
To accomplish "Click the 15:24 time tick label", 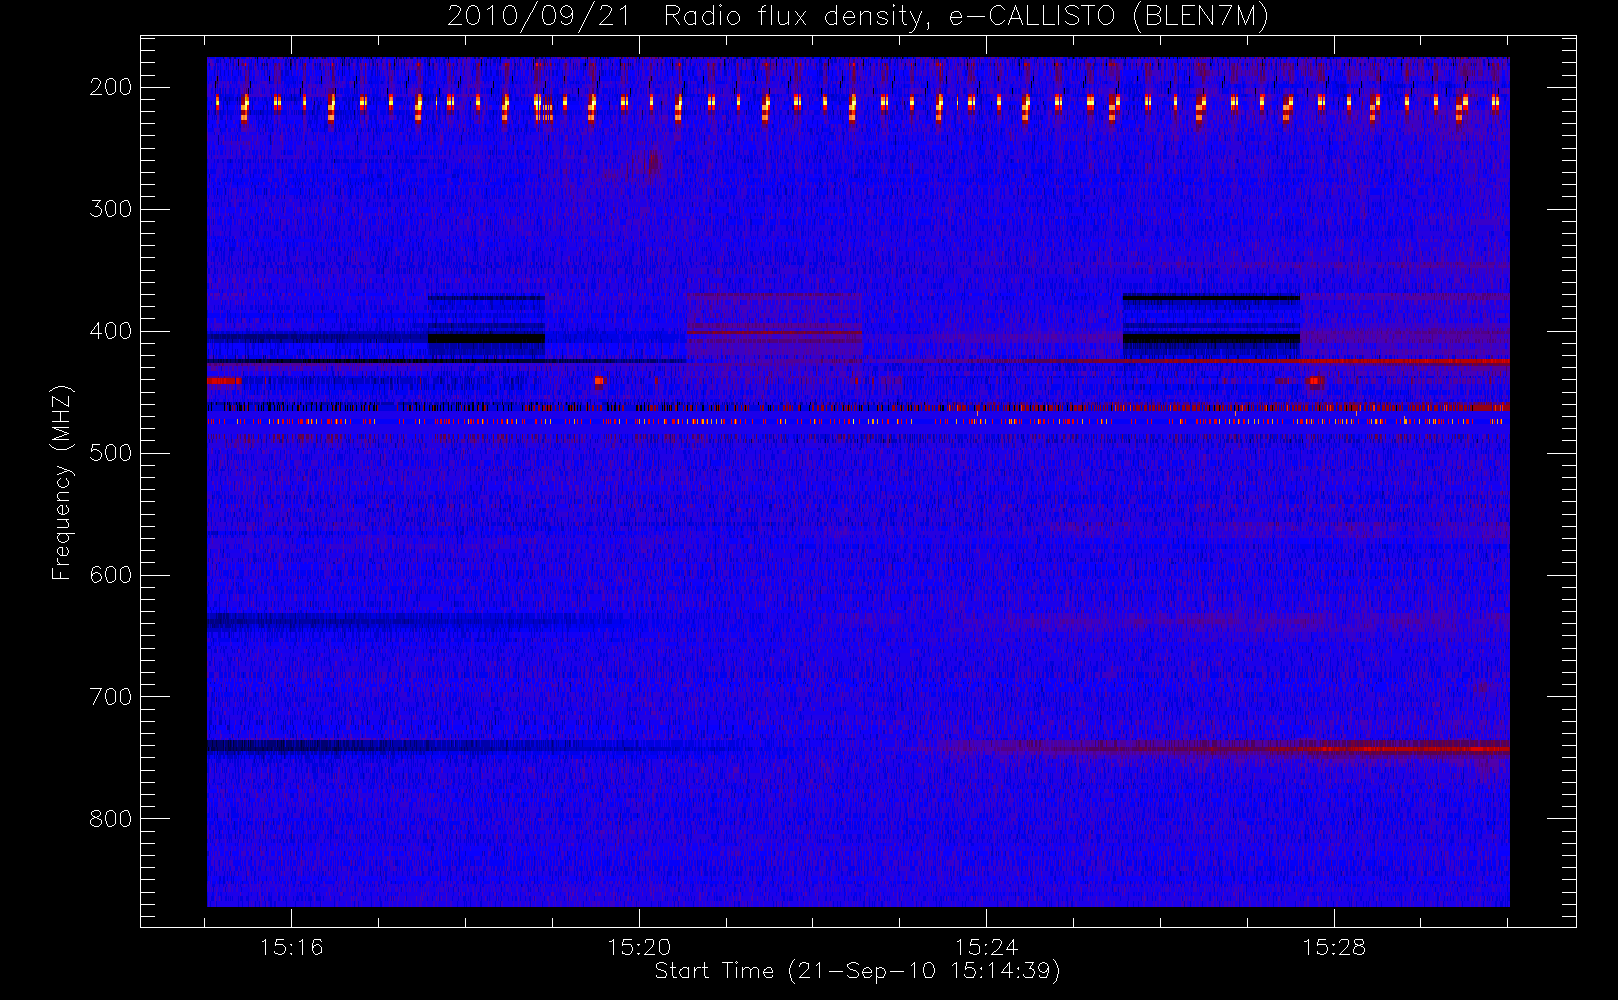I will [986, 947].
